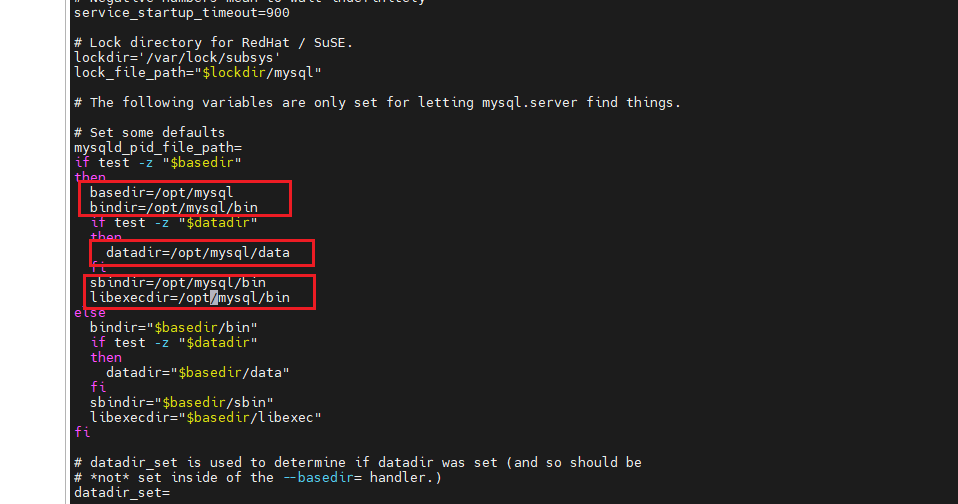Click the final magenta fi keyword
The height and width of the screenshot is (504, 958).
[x=82, y=433]
